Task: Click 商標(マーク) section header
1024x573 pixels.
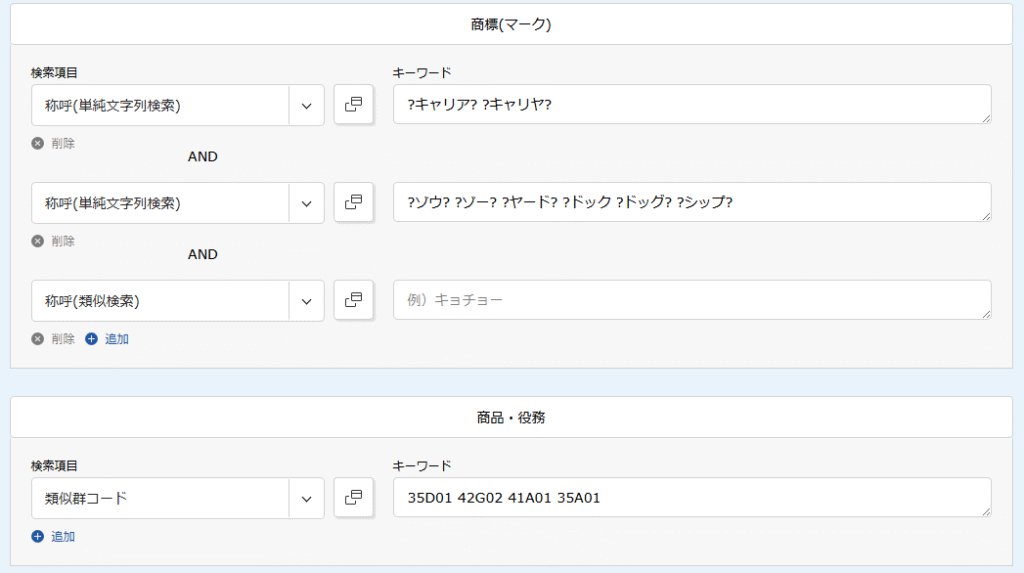Action: click(x=511, y=24)
